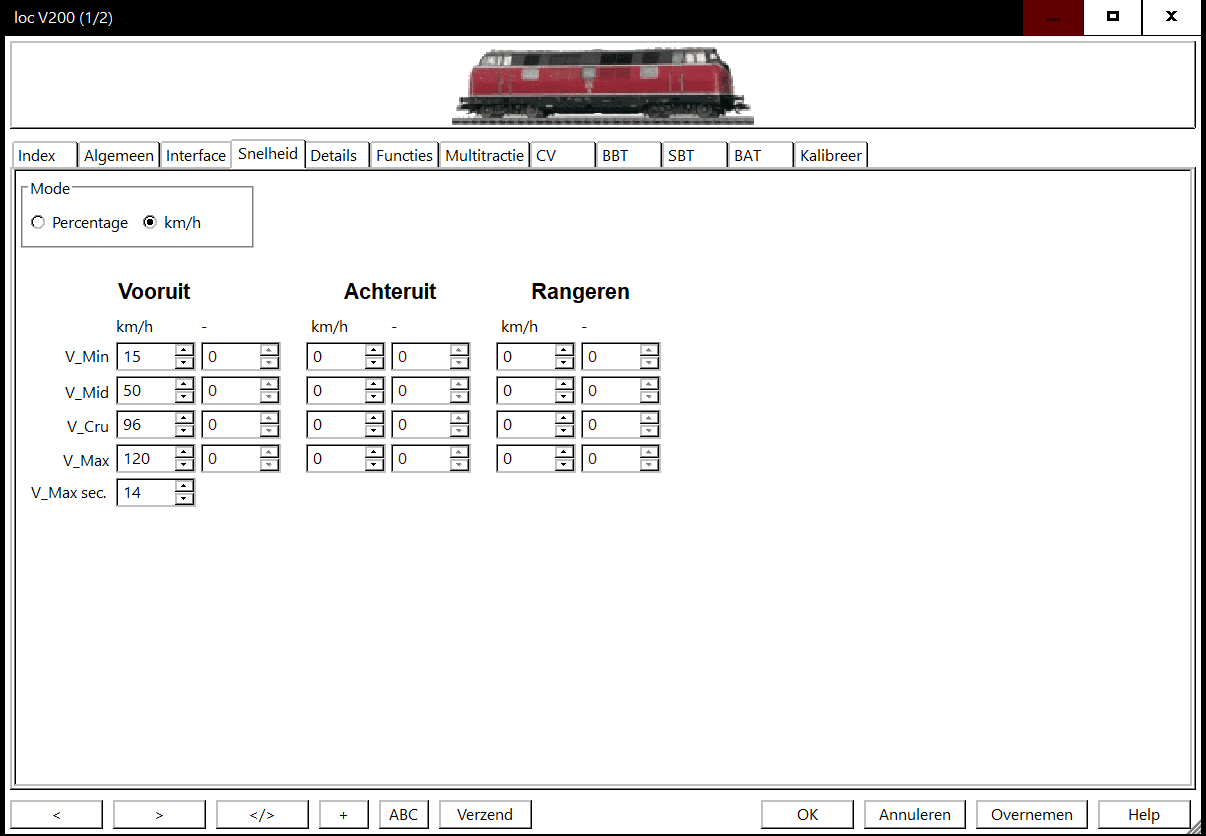Increase Achteruit V_Min km/h with up arrow
Screen dimensions: 1206x836
[374, 351]
